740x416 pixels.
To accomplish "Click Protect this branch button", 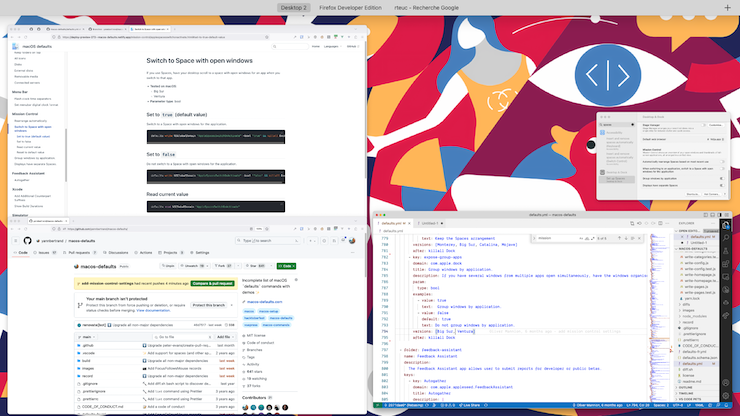I will click(209, 305).
